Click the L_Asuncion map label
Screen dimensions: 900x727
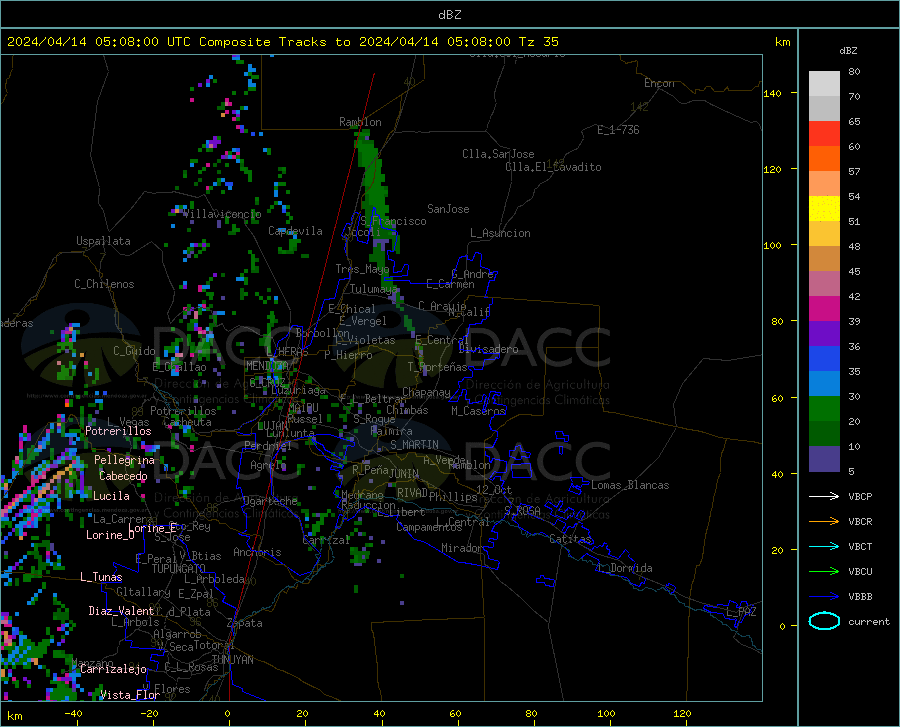(x=500, y=233)
